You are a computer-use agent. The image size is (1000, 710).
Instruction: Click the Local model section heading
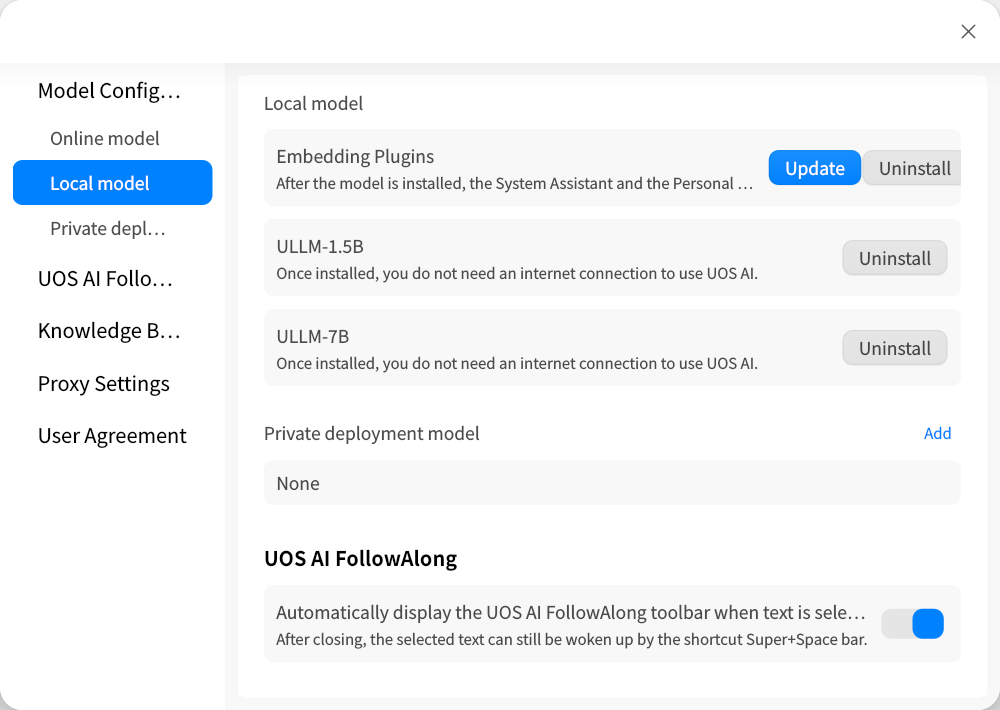tap(313, 103)
